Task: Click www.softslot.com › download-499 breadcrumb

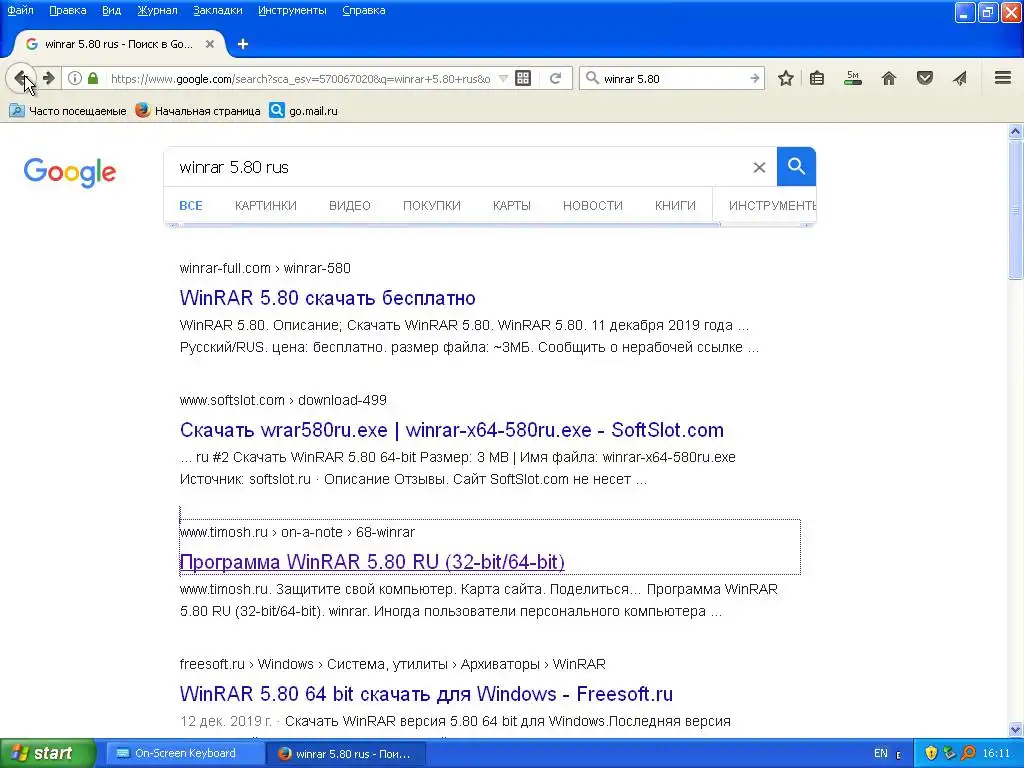Action: [x=283, y=400]
